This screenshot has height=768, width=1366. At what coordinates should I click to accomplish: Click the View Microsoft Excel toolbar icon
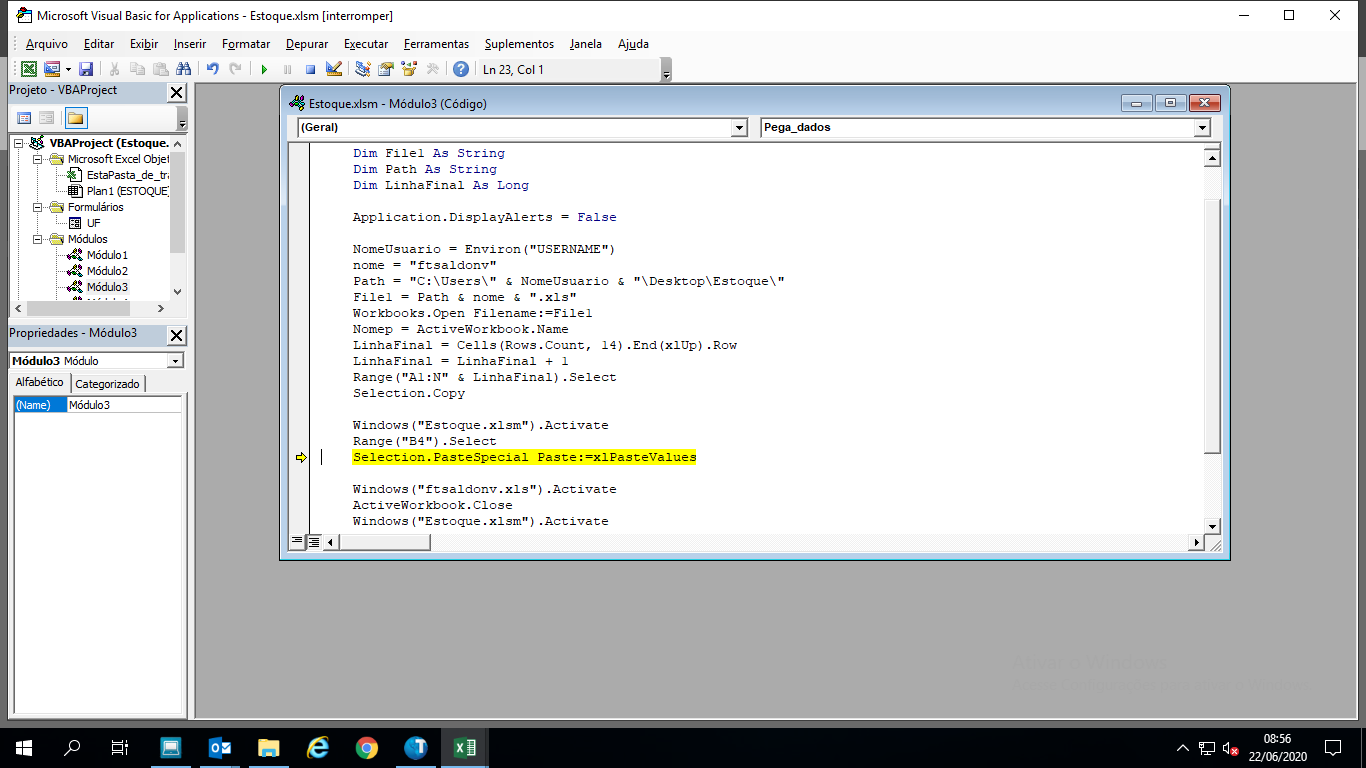click(x=29, y=69)
